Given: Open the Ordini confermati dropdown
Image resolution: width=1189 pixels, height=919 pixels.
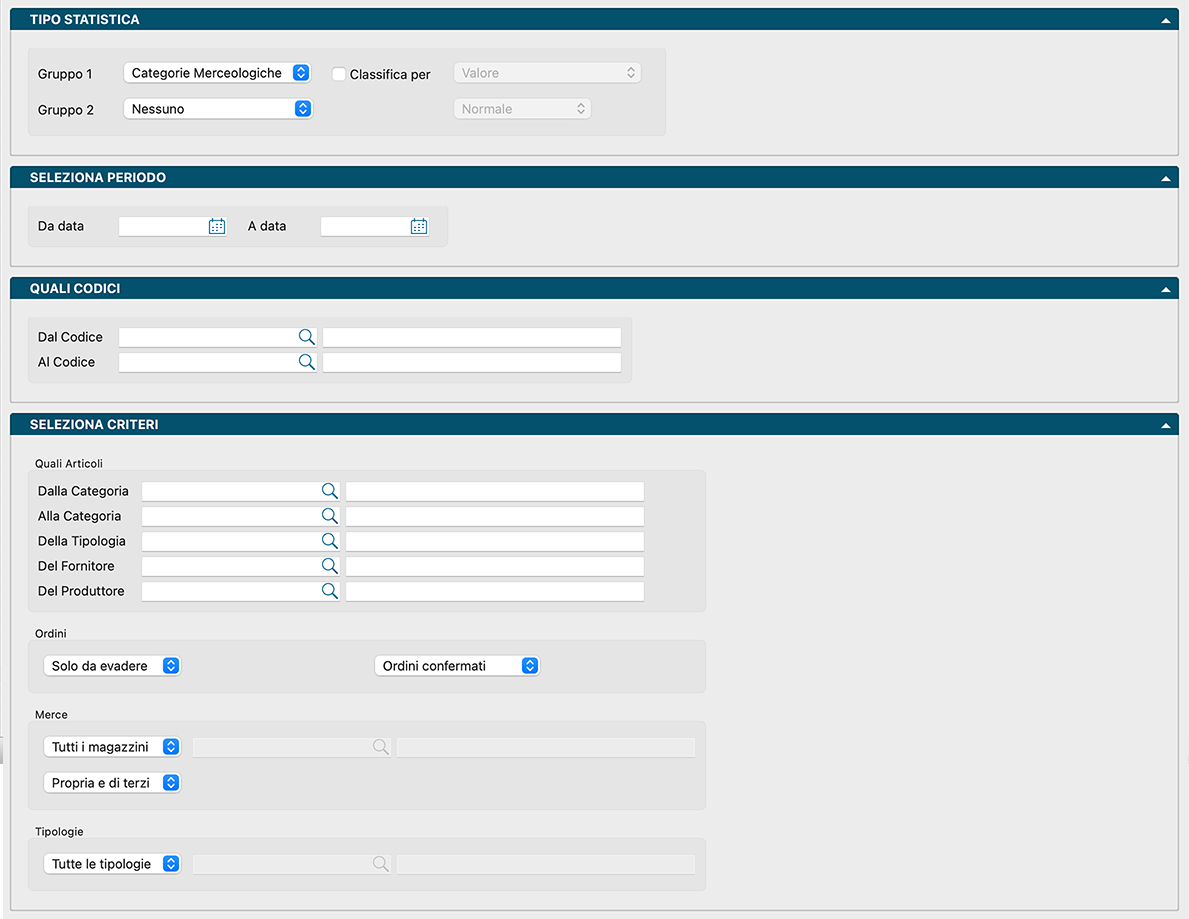Looking at the screenshot, I should [457, 666].
